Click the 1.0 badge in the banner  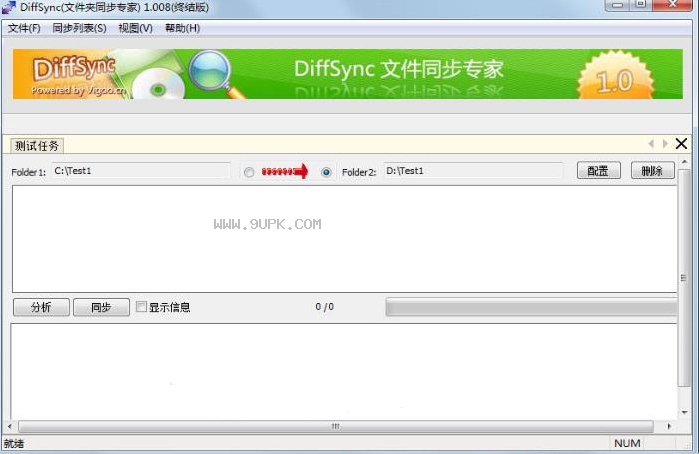615,75
